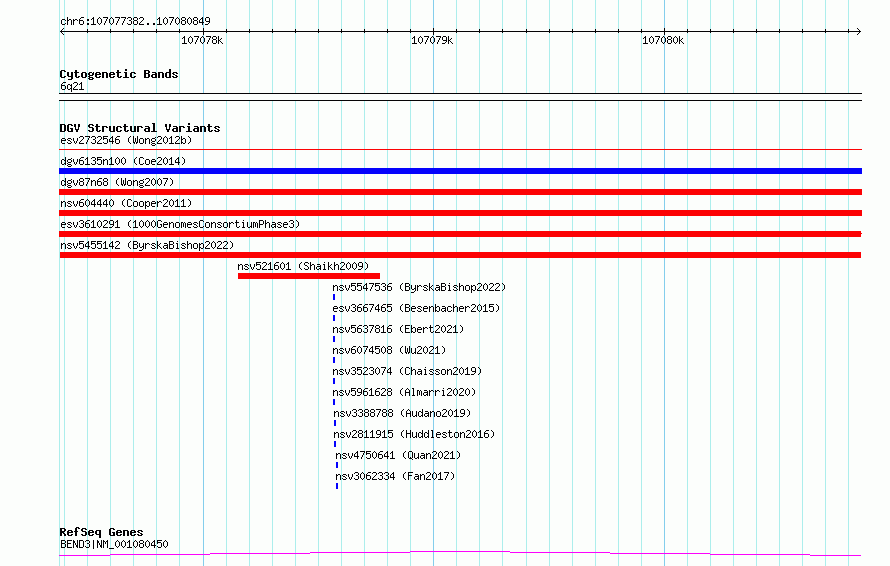Click the blue tick under nsv4750641 (Quan2021)
The height and width of the screenshot is (566, 890).
pyautogui.click(x=337, y=465)
